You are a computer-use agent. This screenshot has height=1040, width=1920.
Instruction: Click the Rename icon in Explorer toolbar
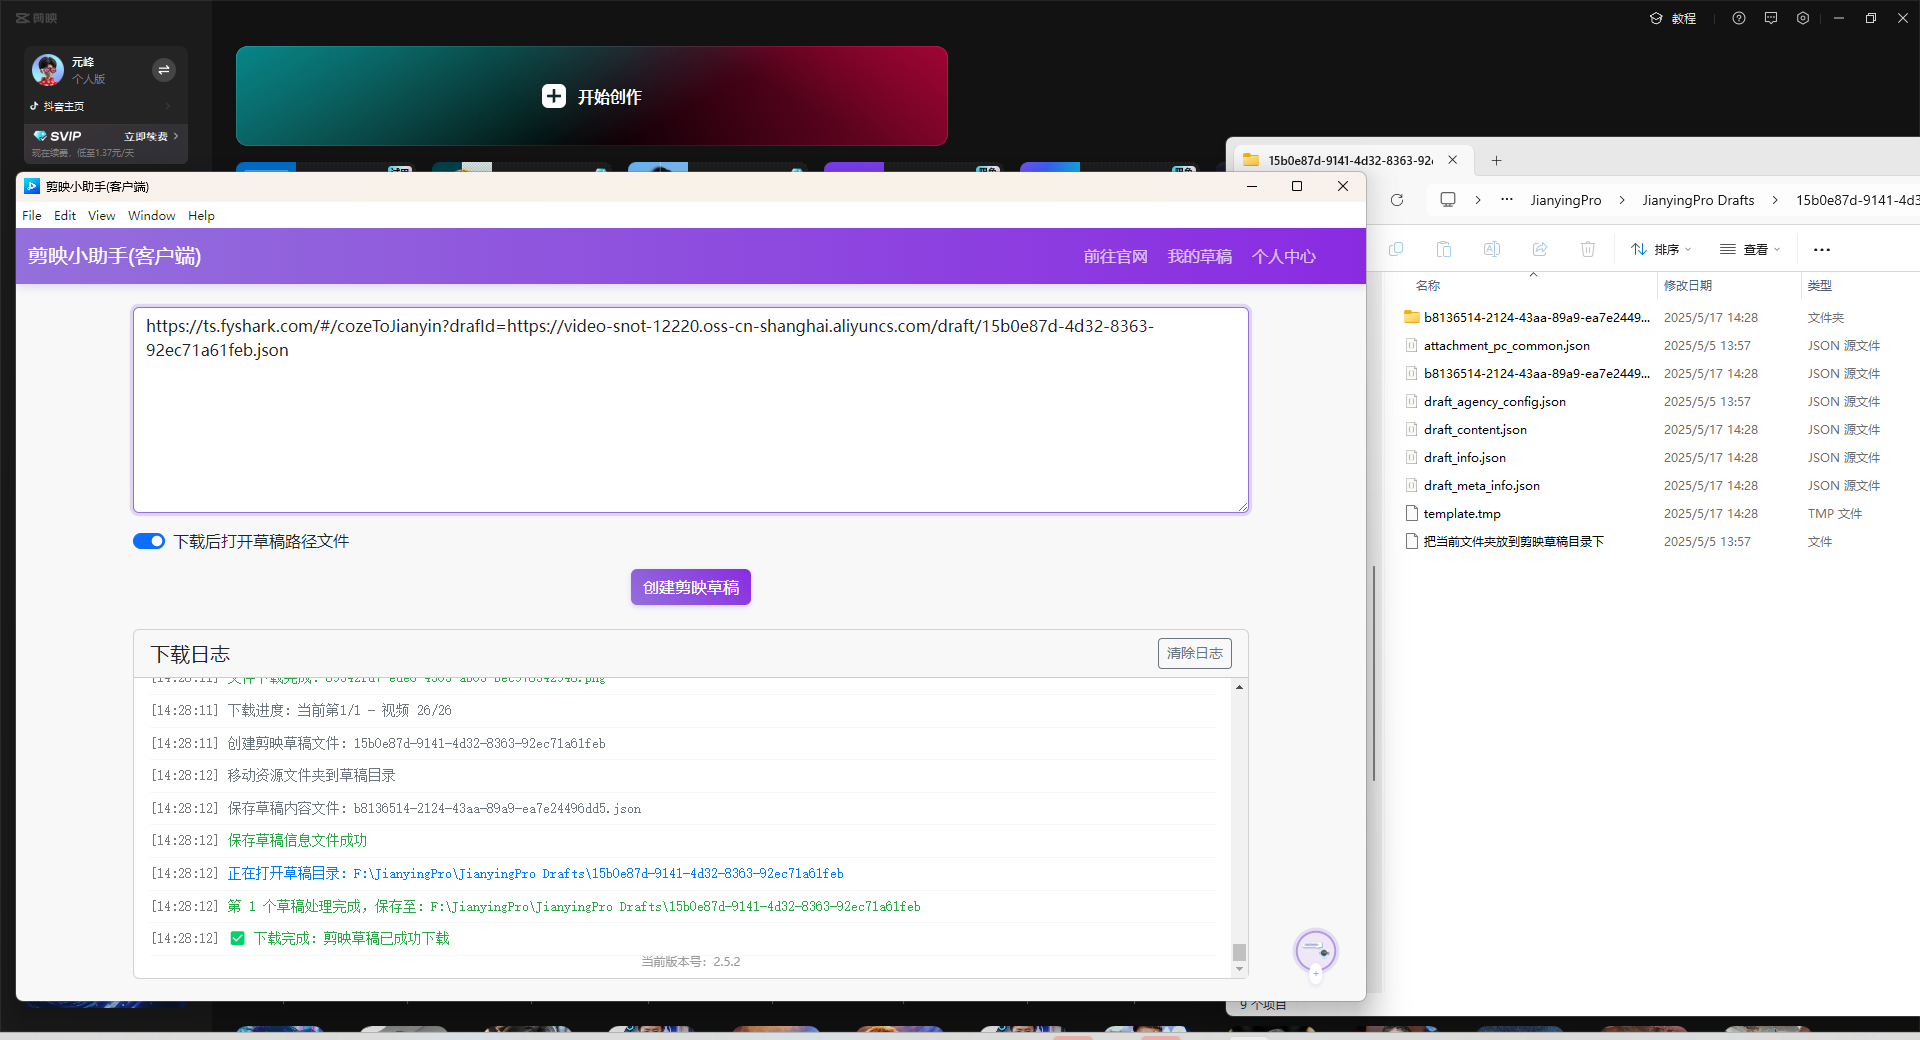click(1492, 249)
